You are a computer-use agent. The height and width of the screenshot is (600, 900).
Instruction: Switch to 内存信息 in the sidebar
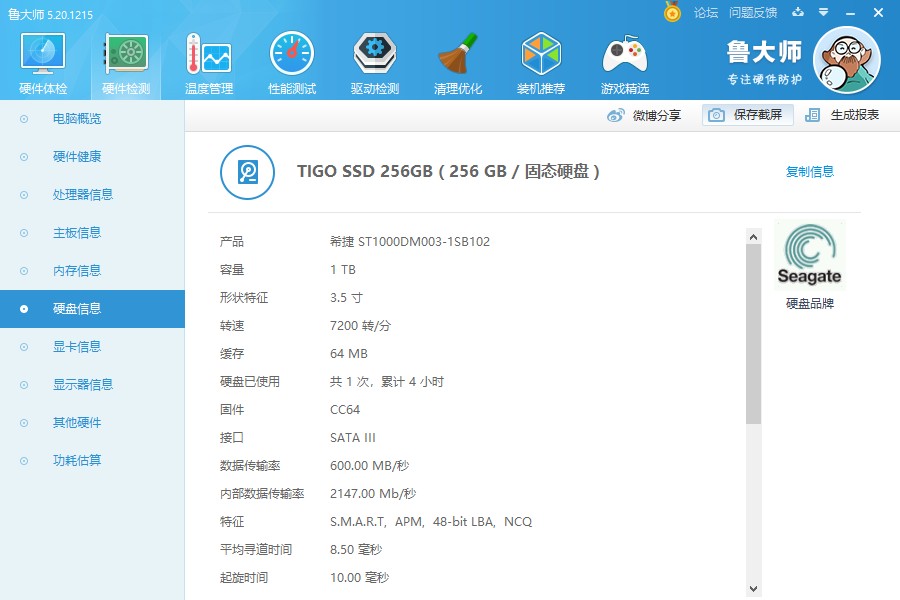tap(77, 271)
